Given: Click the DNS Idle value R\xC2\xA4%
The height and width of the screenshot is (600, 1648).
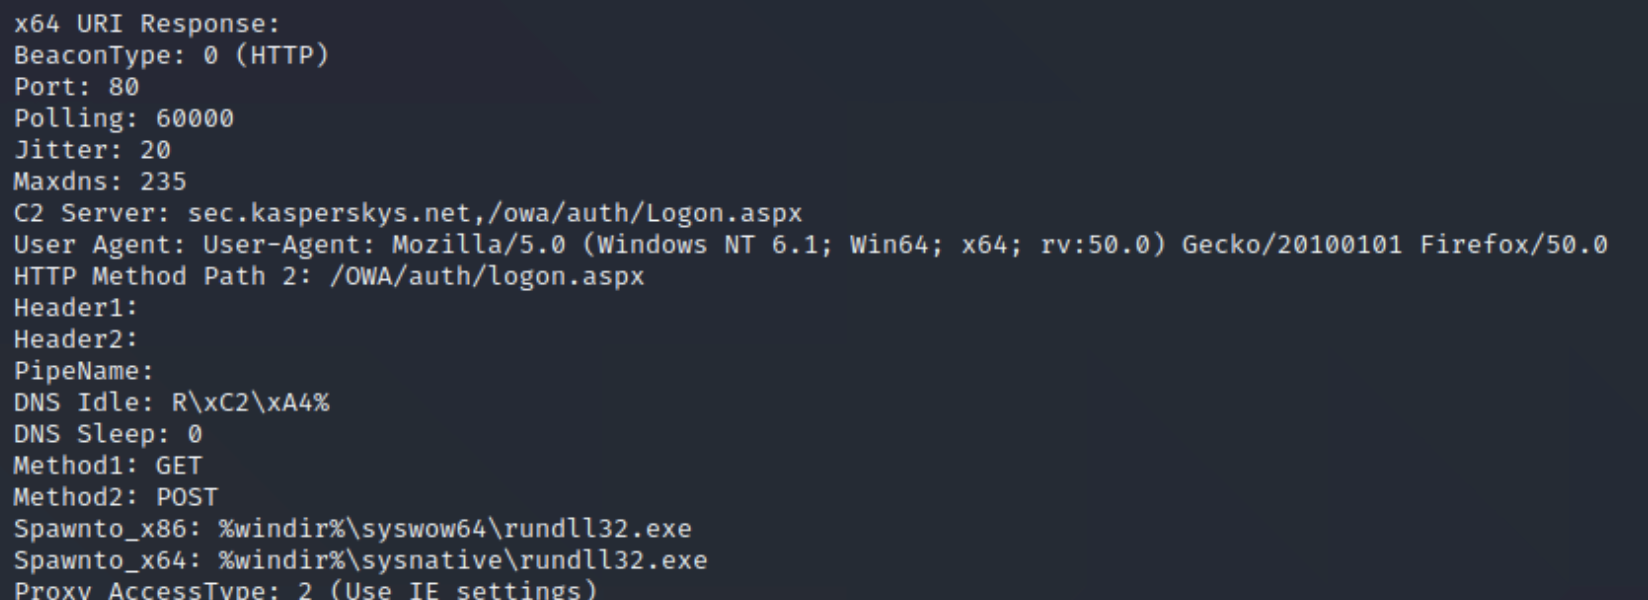Looking at the screenshot, I should (x=250, y=402).
